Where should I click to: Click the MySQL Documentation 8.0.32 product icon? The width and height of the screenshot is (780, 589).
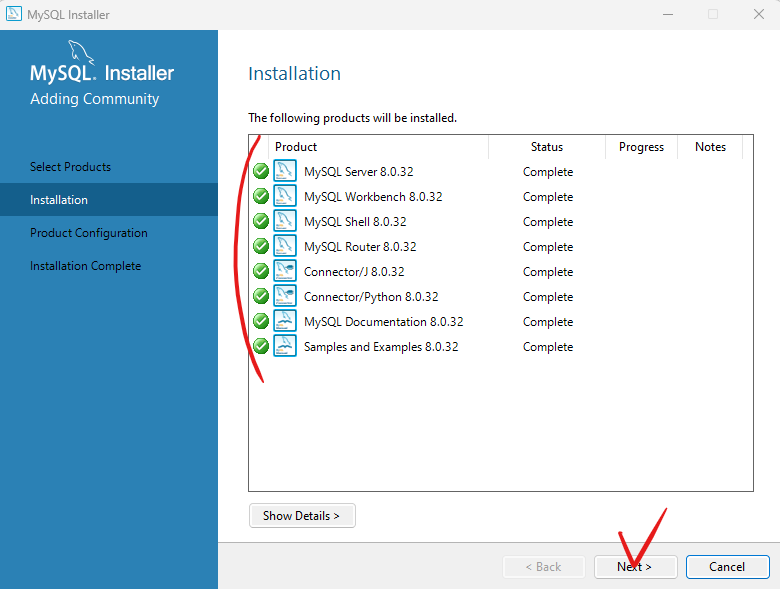pos(285,321)
